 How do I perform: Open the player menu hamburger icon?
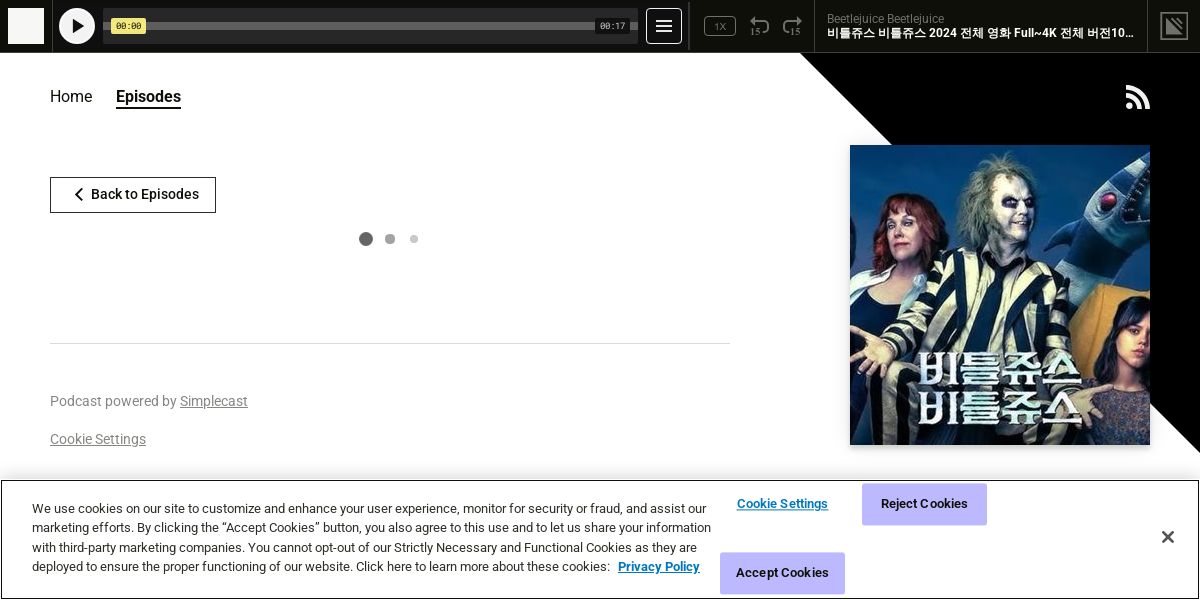pos(664,26)
